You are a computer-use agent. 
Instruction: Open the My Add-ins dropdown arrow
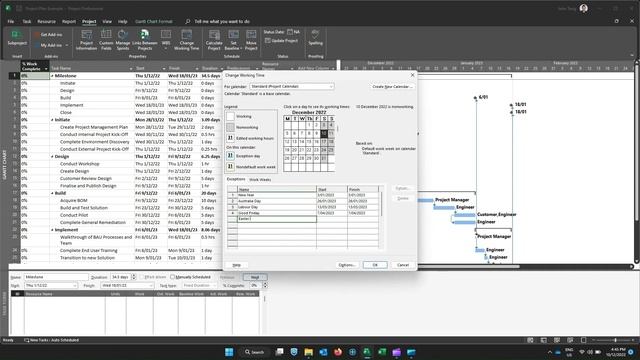pos(67,45)
